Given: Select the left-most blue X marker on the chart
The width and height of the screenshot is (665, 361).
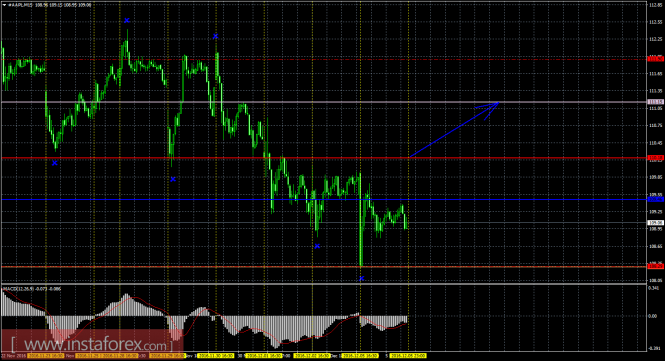Looking at the screenshot, I should [x=55, y=163].
